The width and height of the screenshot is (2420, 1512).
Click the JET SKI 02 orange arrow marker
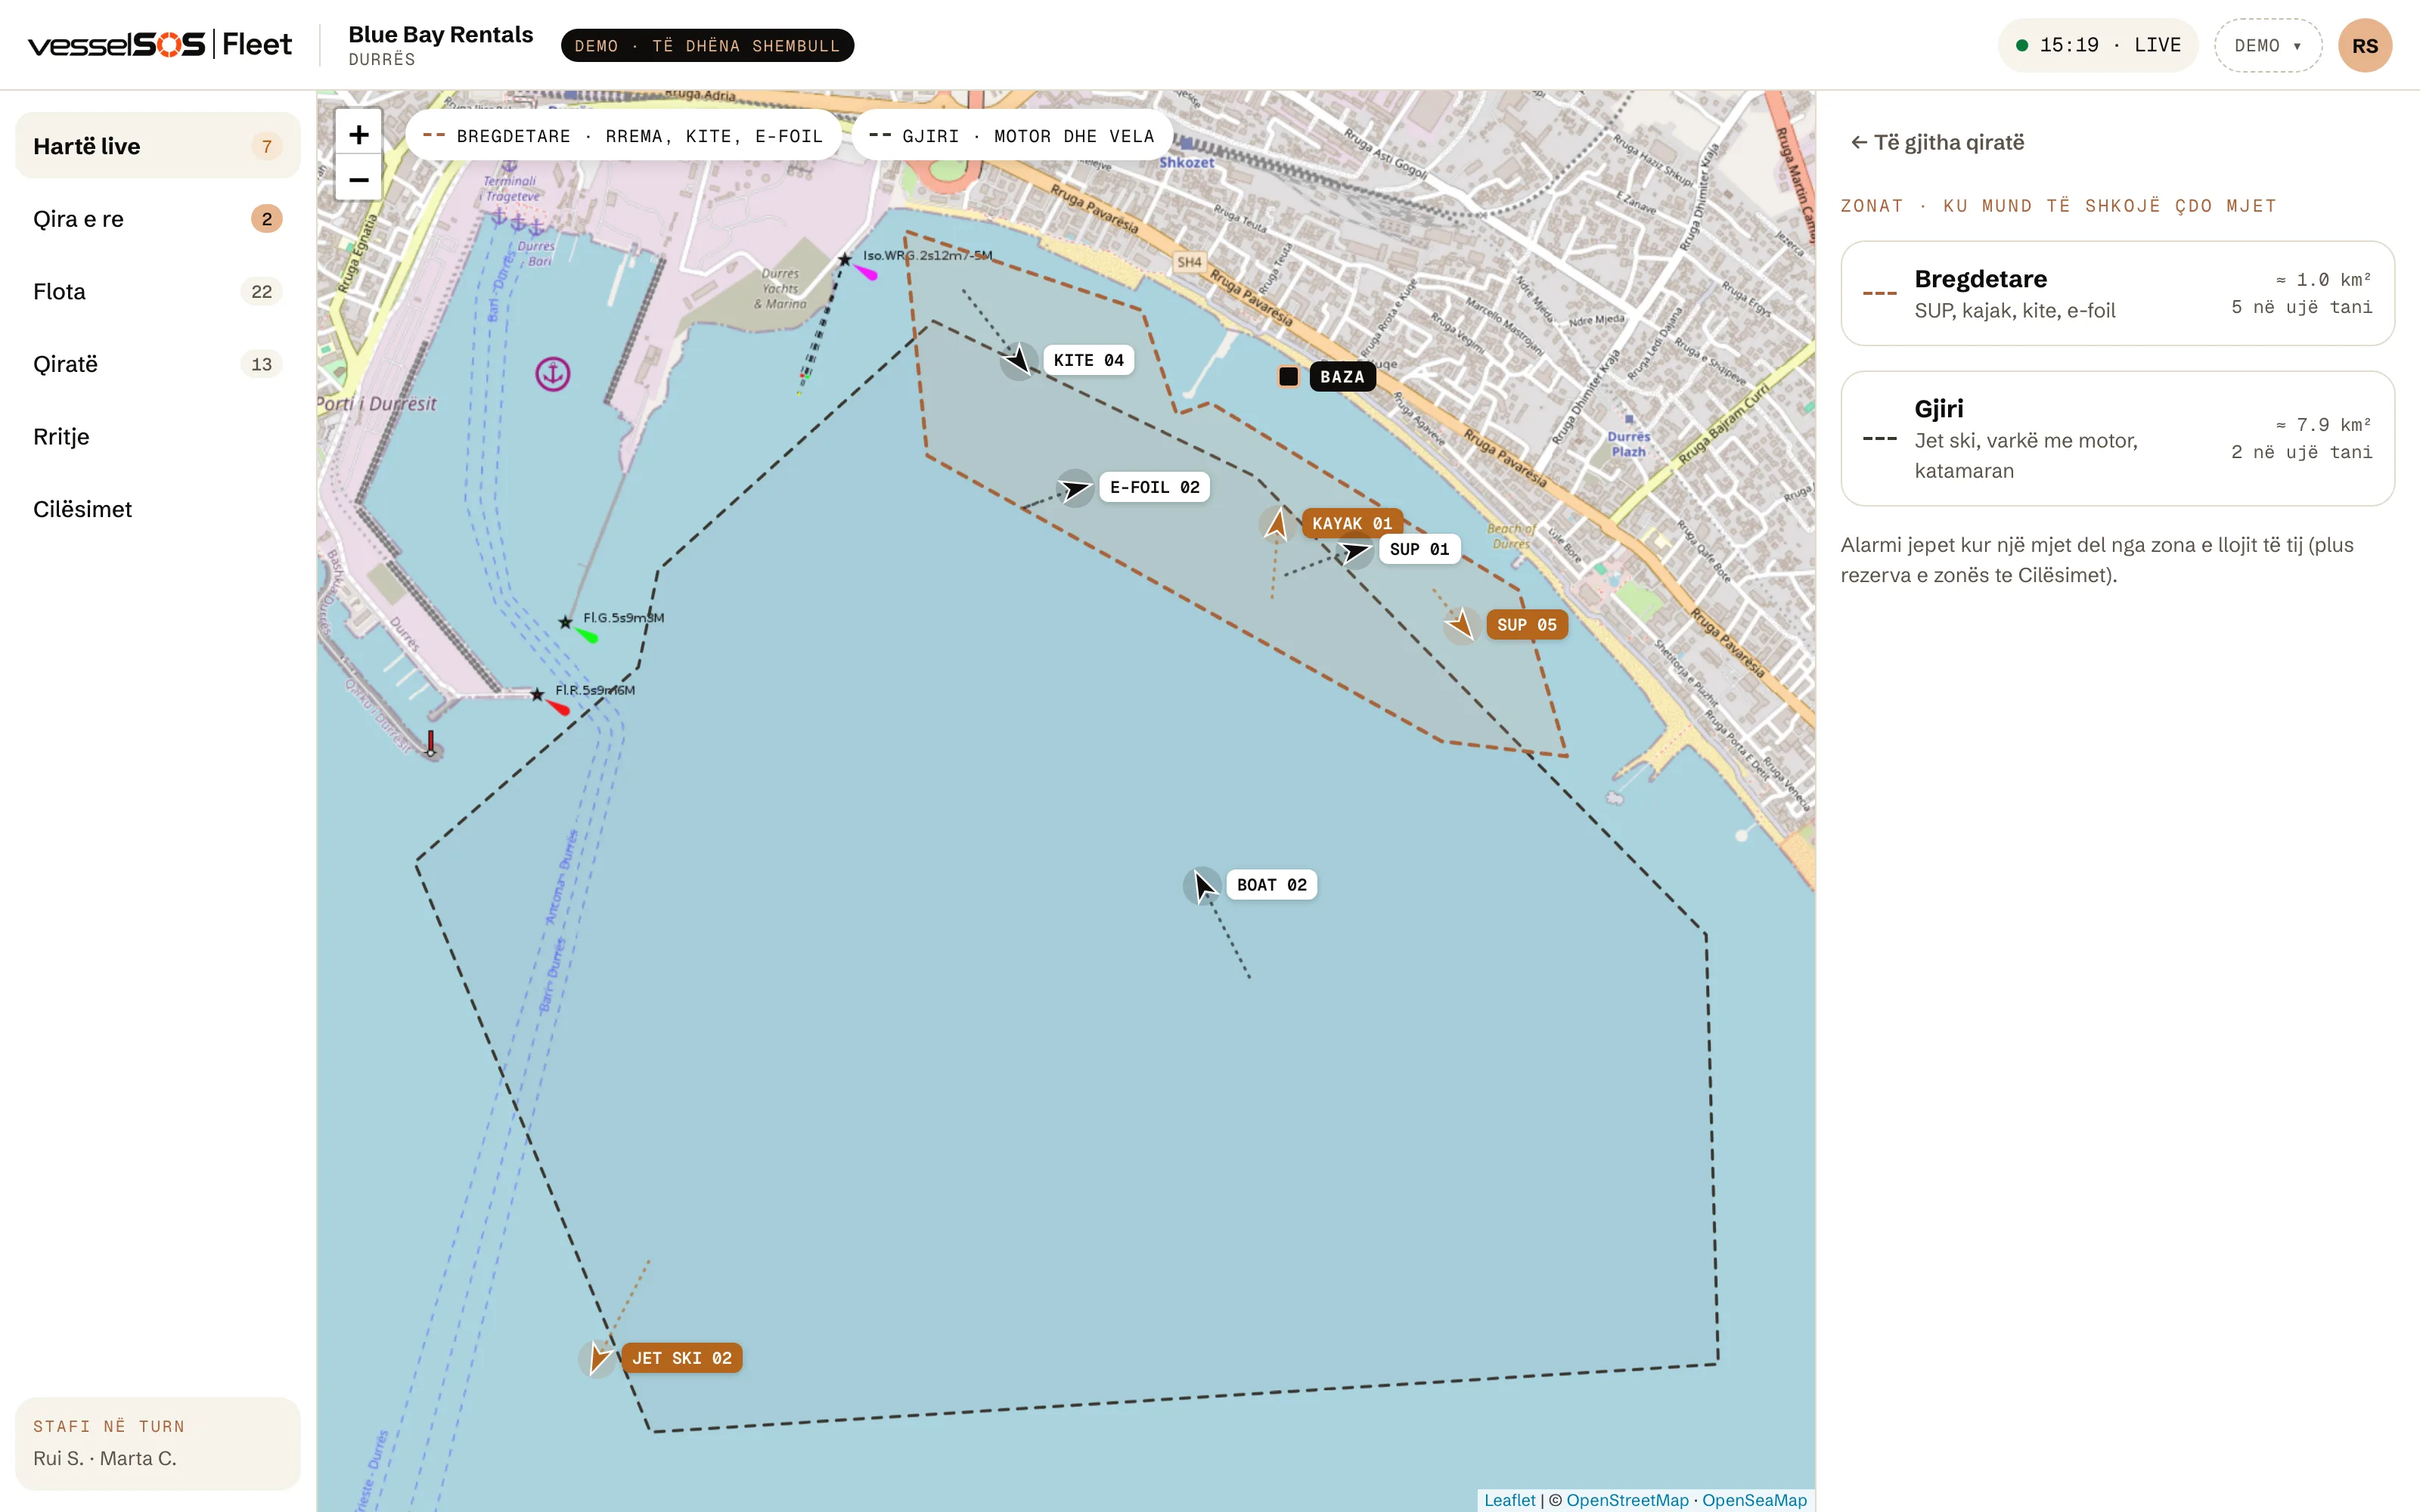click(x=598, y=1358)
